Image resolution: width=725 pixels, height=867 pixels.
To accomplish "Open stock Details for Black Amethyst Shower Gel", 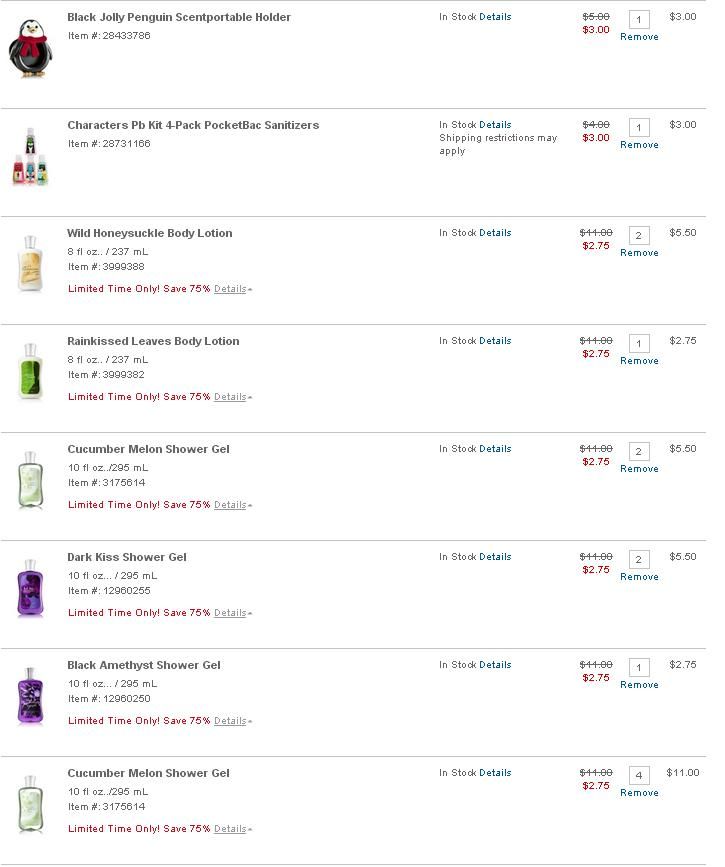I will tap(495, 665).
